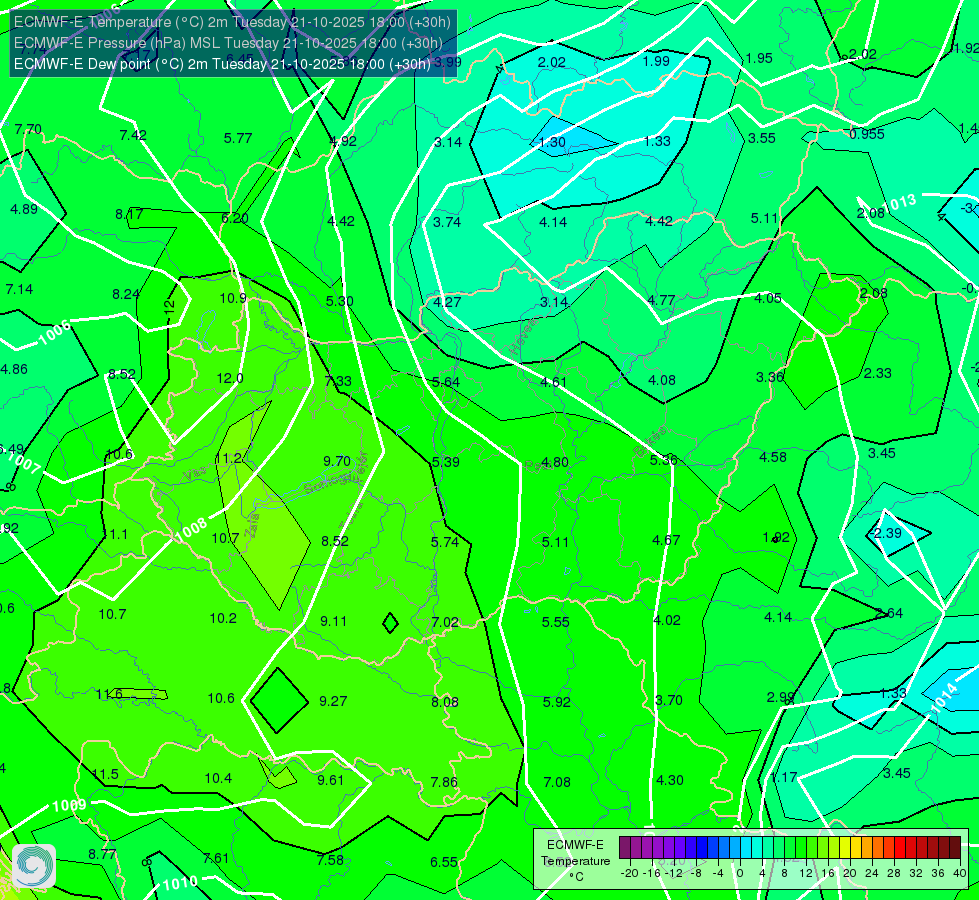Image resolution: width=979 pixels, height=900 pixels.
Task: Click the 4.92 dew point value
Action: click(x=343, y=141)
